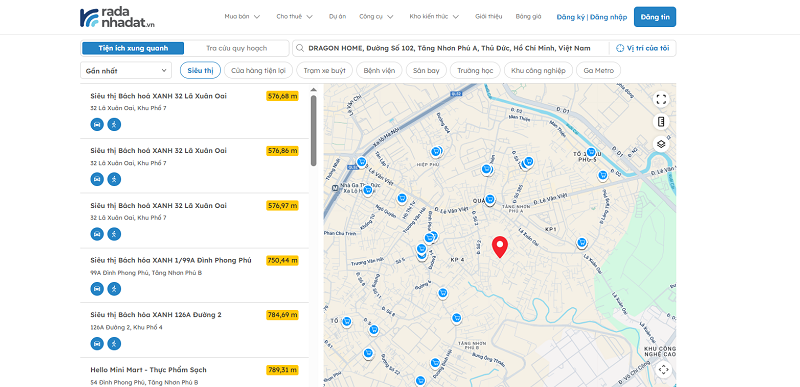Click the results list scrollbar thumb
The height and width of the screenshot is (387, 800).
(x=313, y=131)
